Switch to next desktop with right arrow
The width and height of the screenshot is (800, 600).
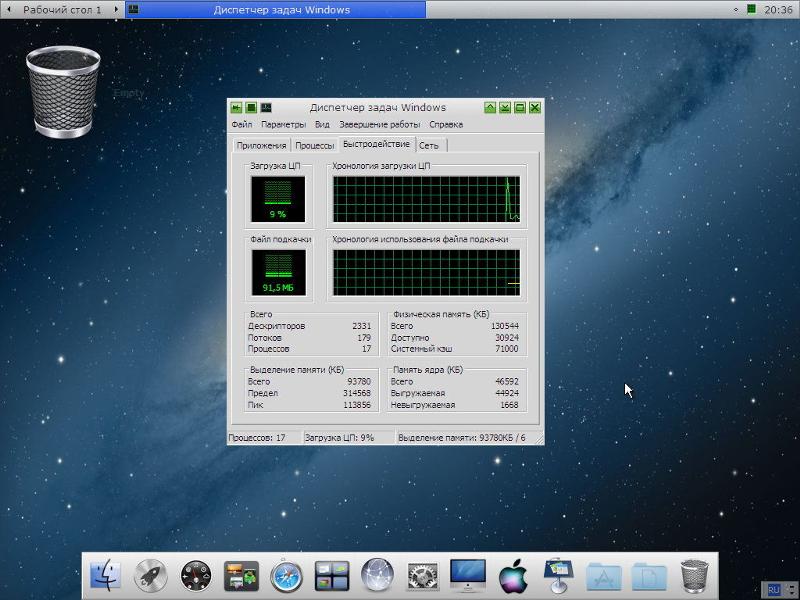click(116, 9)
